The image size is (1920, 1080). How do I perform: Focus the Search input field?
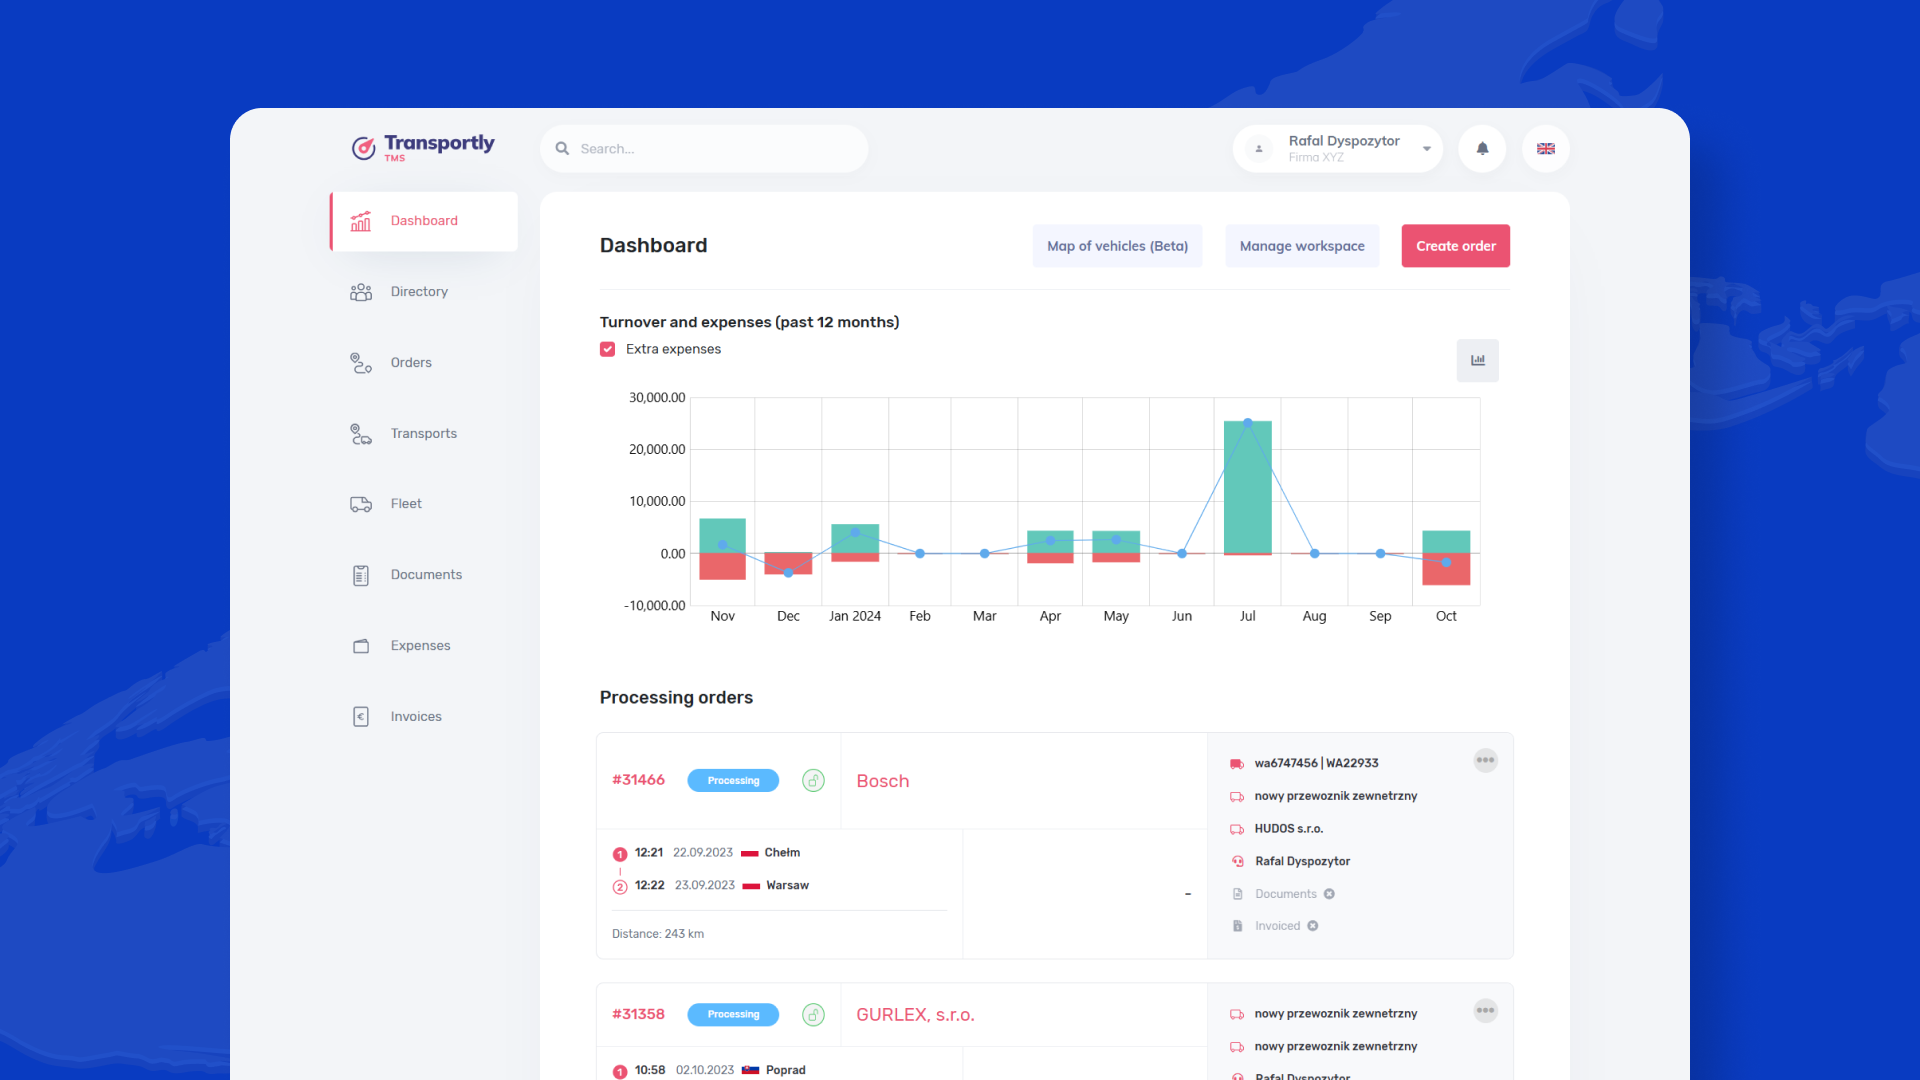coord(704,149)
